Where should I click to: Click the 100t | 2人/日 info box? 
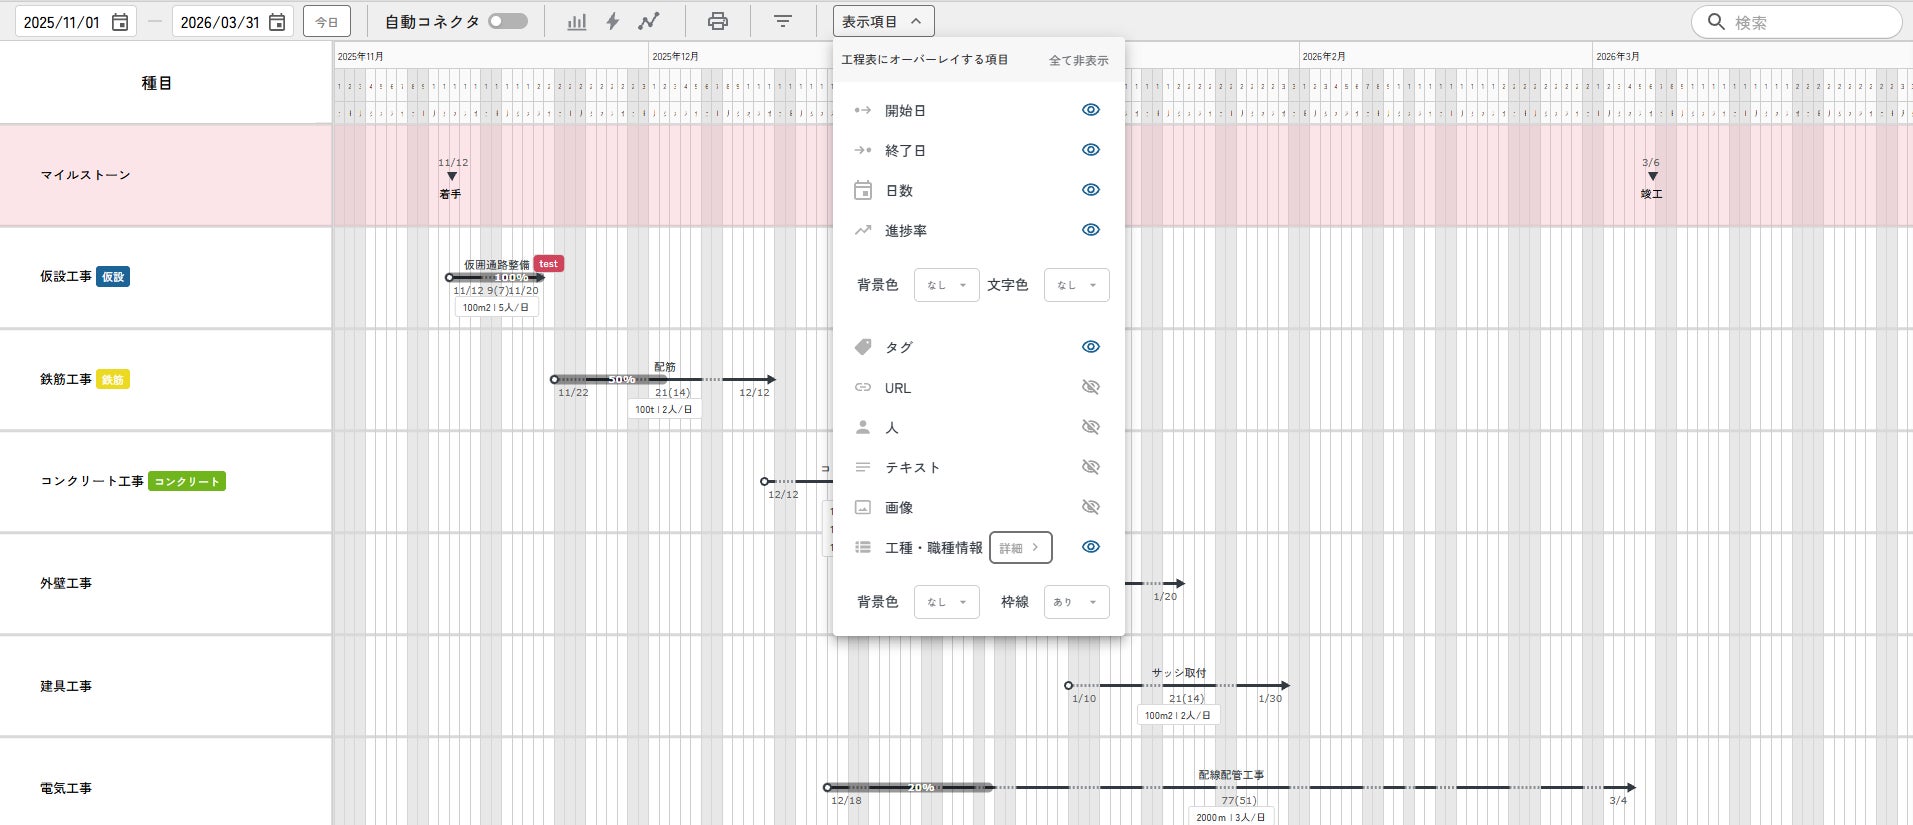pos(664,409)
